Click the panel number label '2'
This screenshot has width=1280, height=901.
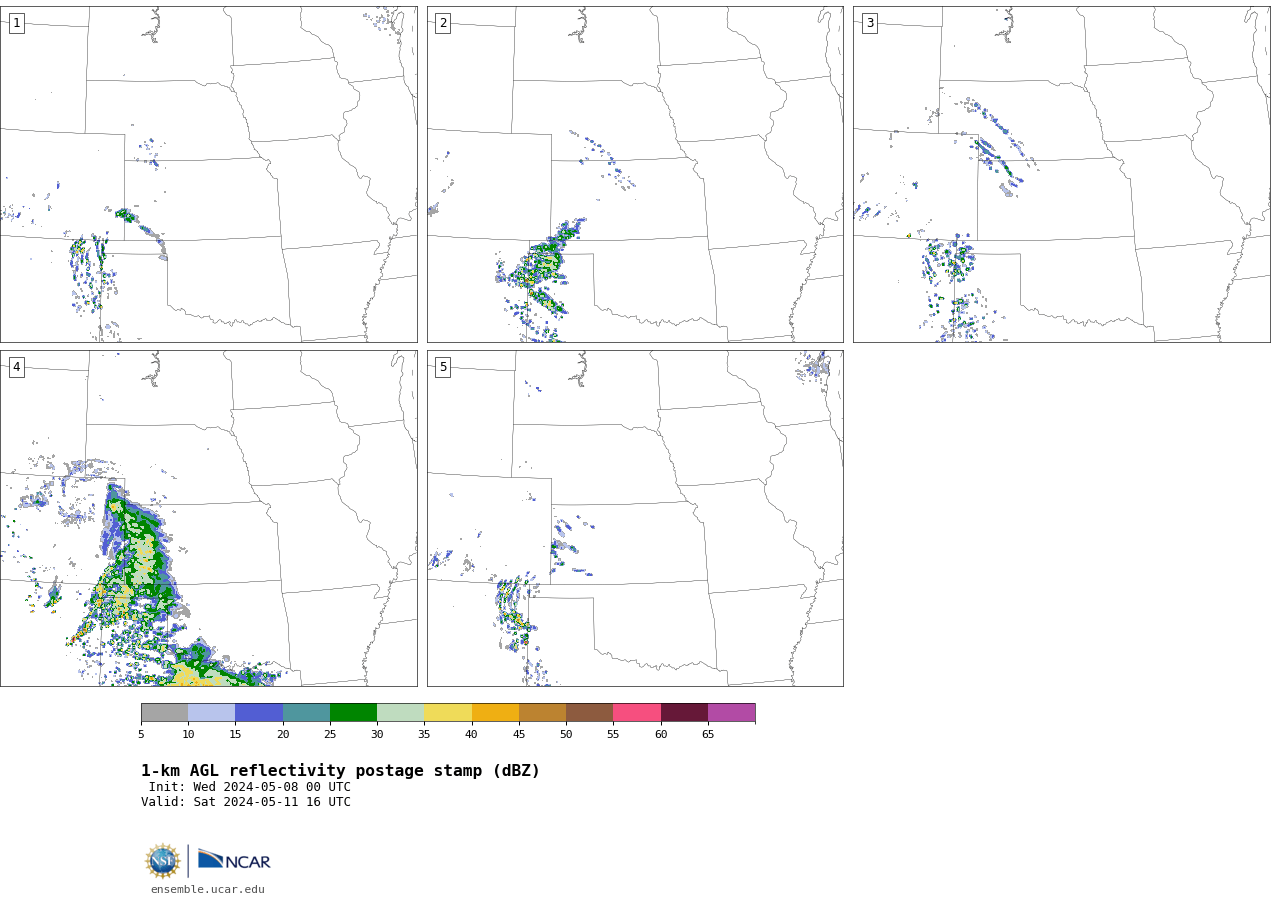click(x=443, y=23)
